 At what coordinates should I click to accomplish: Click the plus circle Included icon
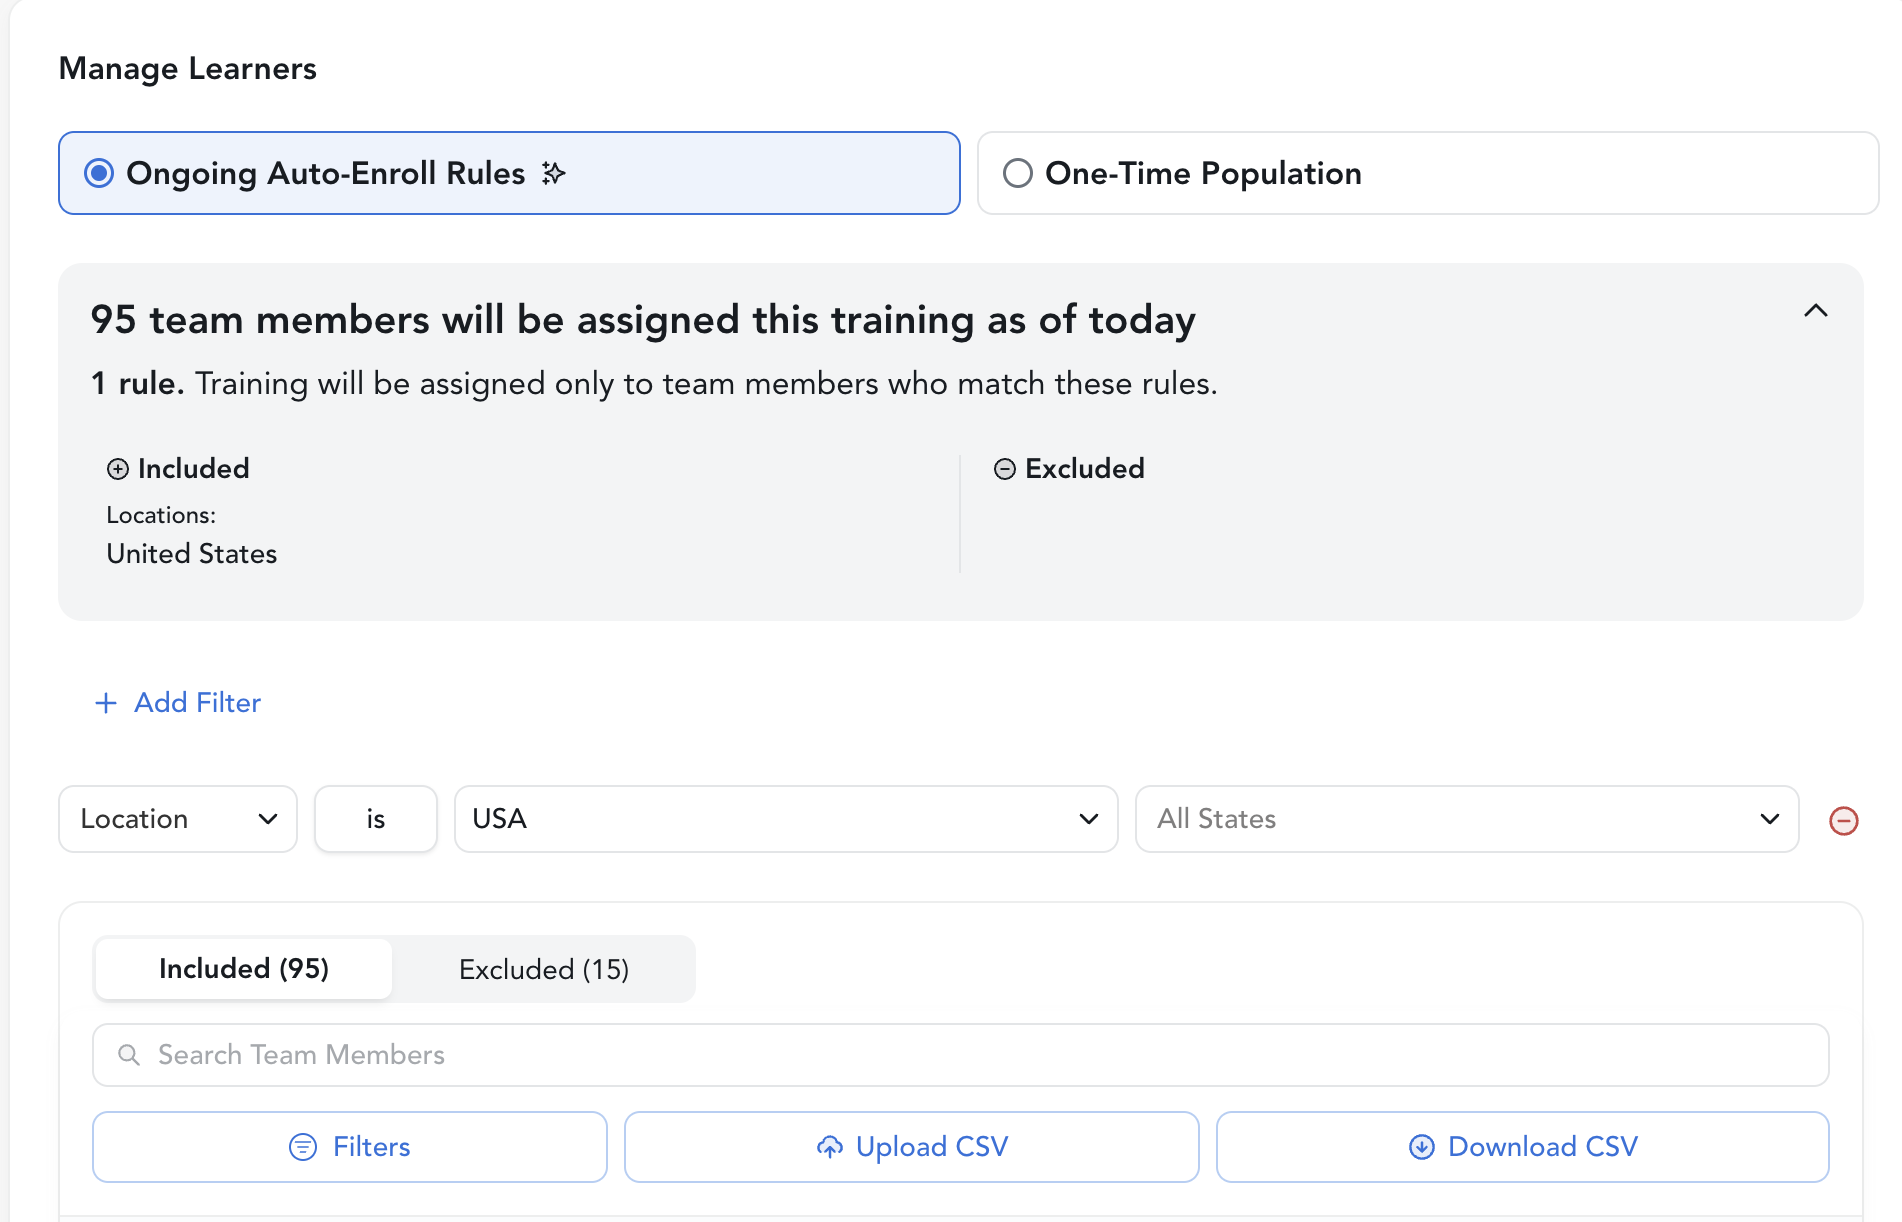pyautogui.click(x=118, y=469)
